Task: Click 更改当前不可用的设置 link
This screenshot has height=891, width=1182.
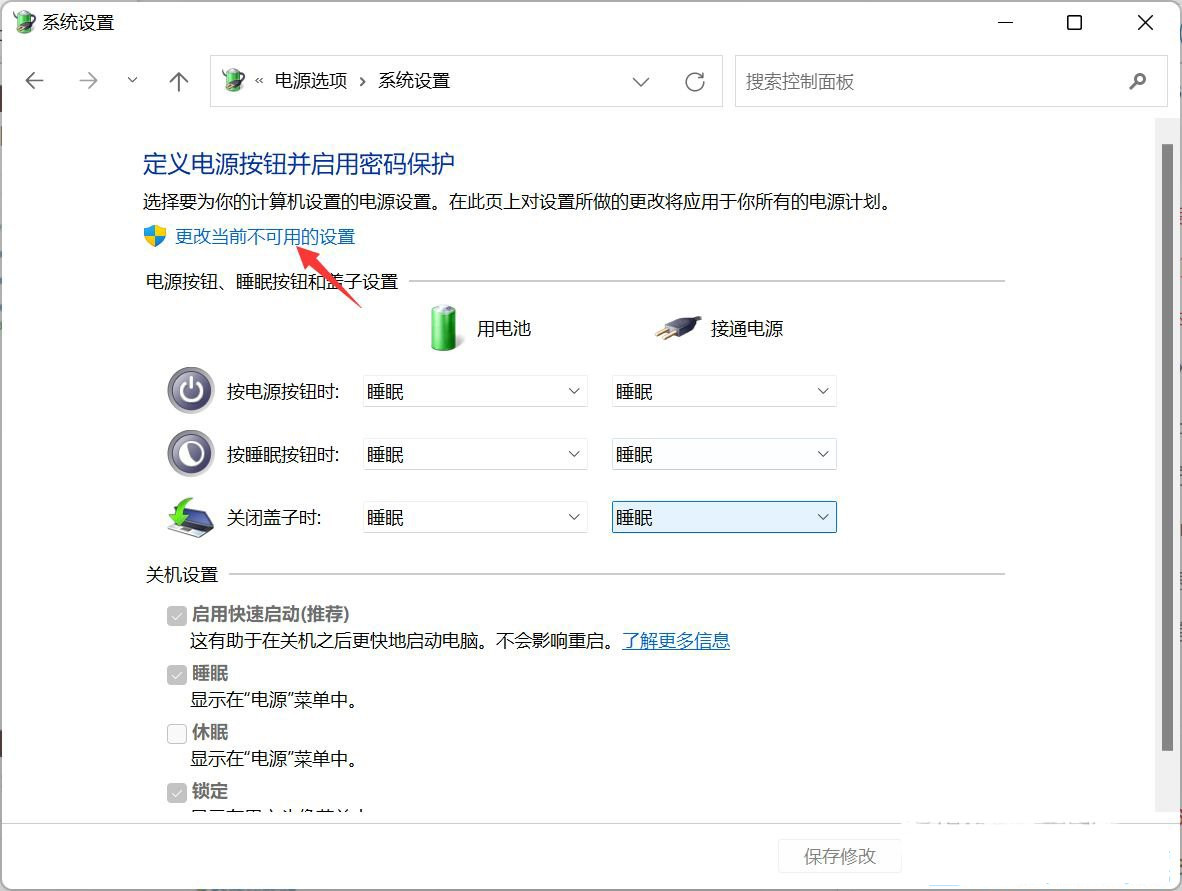Action: 265,237
